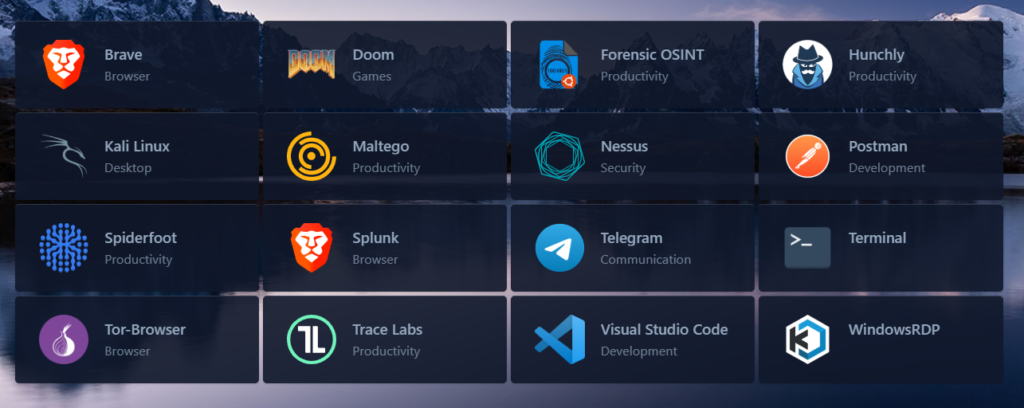
Task: Click Productivity label under Spiderfoot
Action: click(138, 260)
